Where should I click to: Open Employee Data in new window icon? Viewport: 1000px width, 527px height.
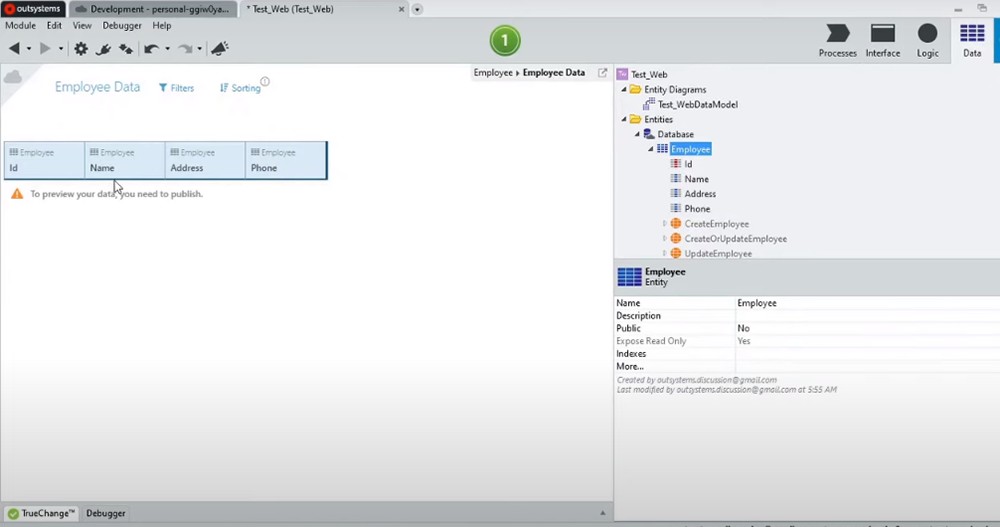(602, 73)
